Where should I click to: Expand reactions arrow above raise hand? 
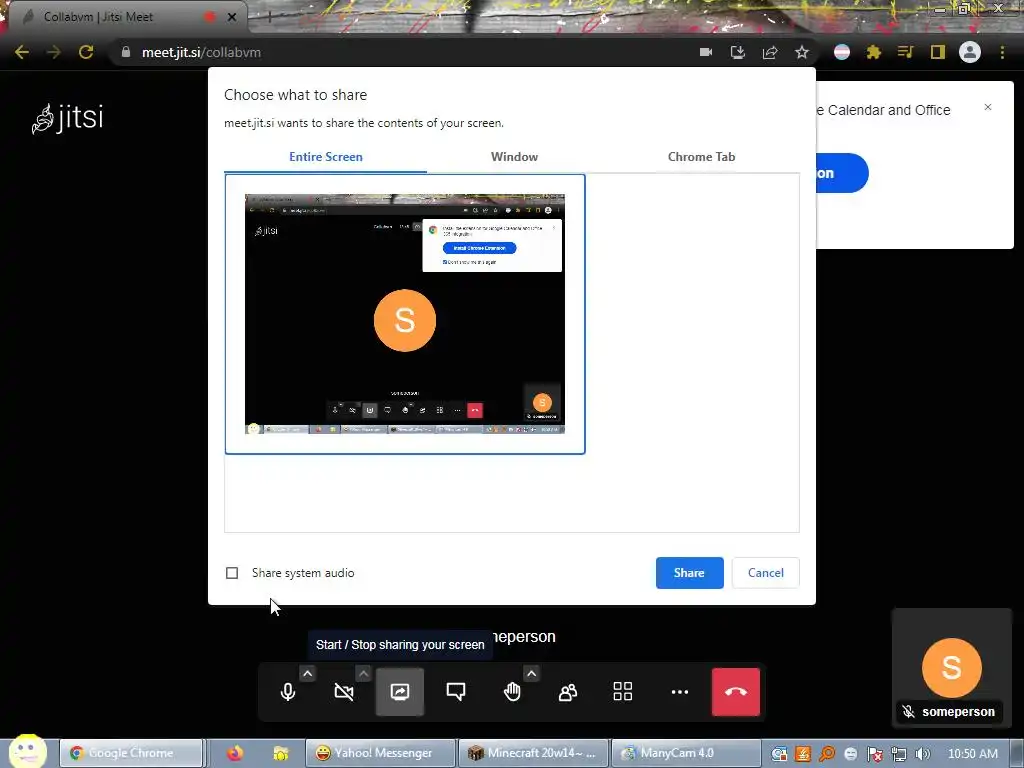pyautogui.click(x=532, y=673)
